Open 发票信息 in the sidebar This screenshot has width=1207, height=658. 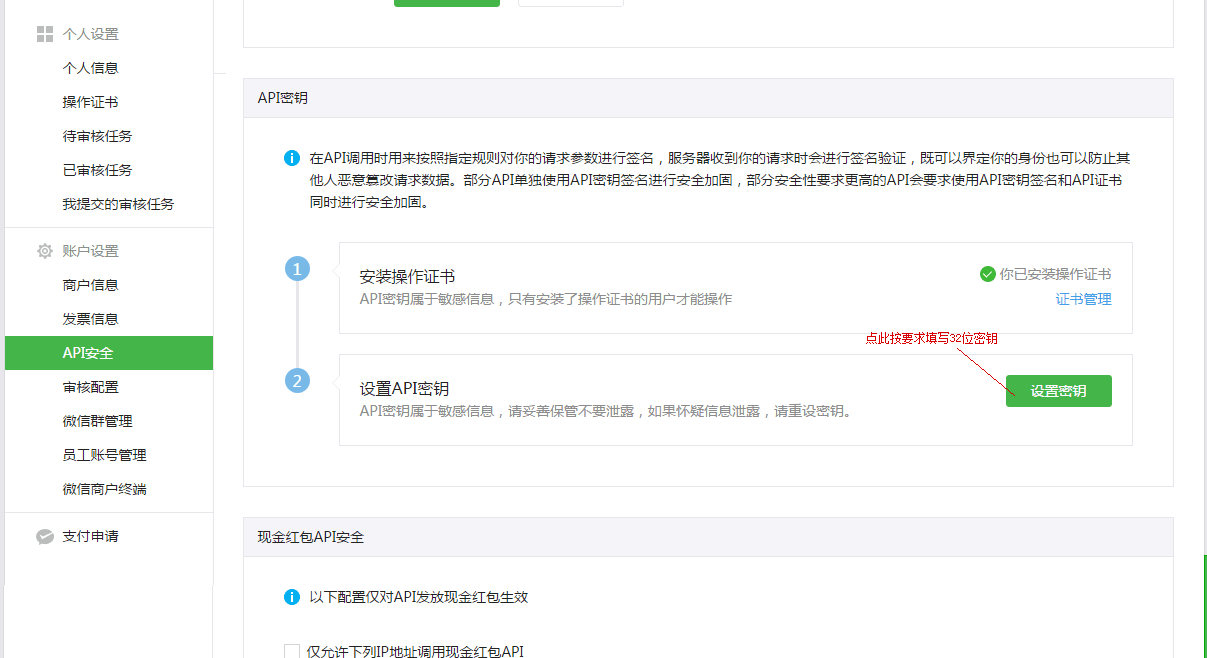(x=90, y=319)
